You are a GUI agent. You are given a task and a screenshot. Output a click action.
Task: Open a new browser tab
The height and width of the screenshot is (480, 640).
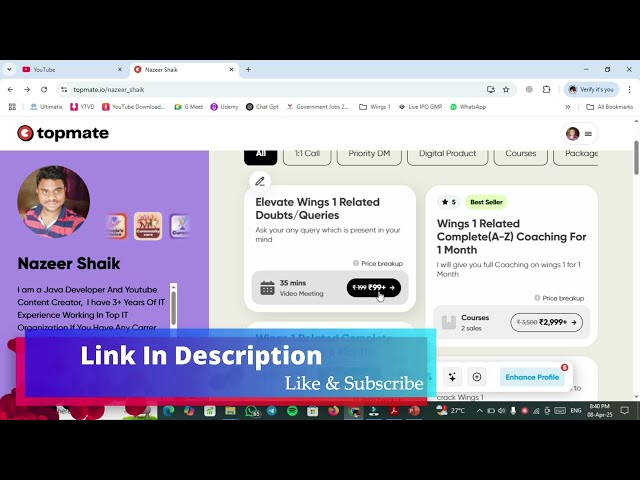click(248, 69)
